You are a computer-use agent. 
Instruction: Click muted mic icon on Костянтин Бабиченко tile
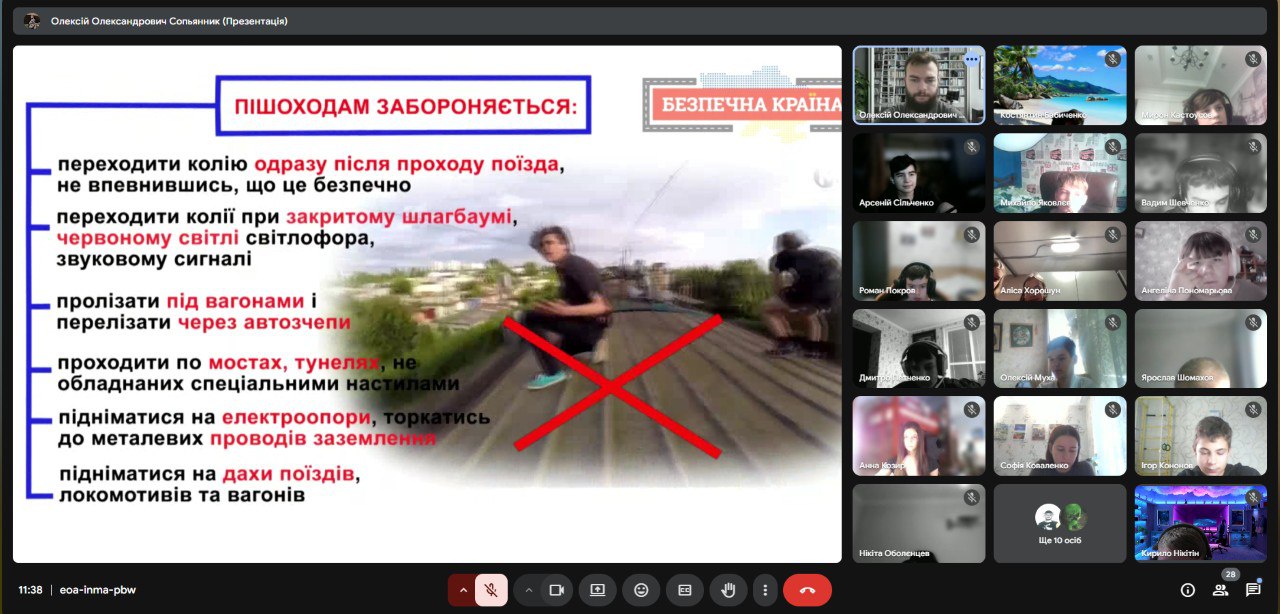[x=1112, y=60]
